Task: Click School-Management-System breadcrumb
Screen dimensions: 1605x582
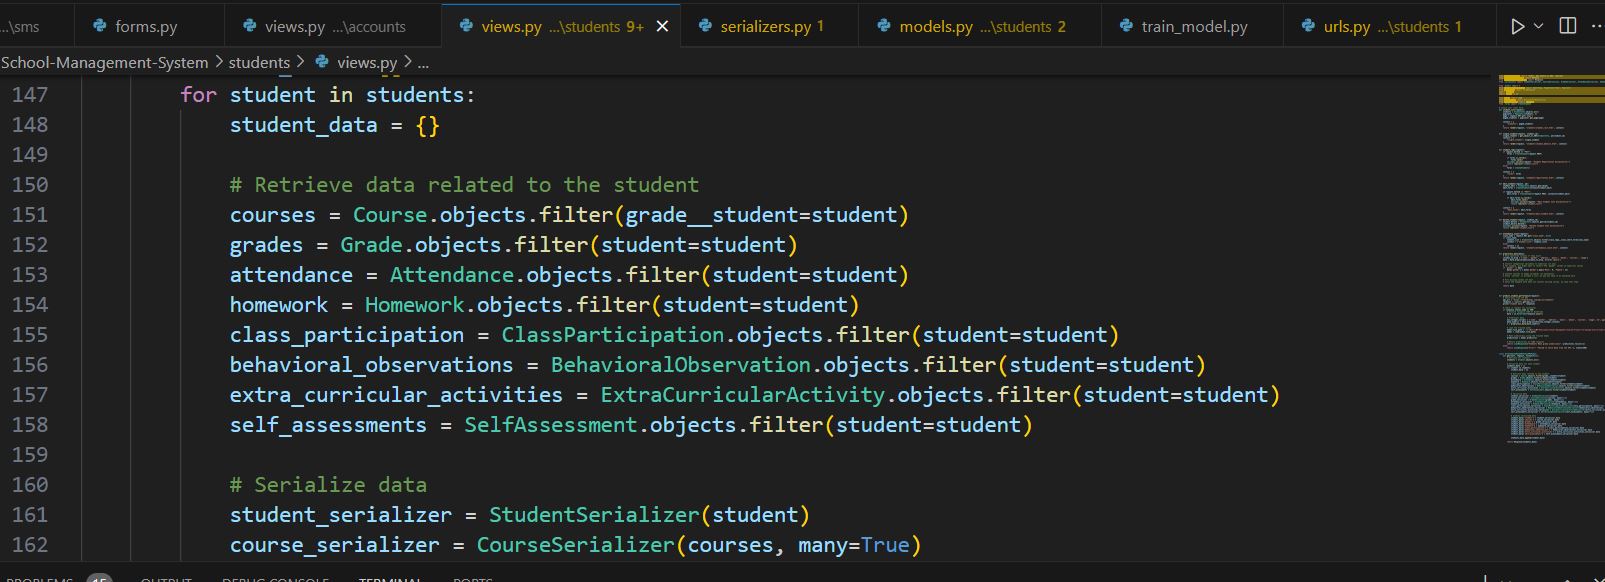Action: (x=105, y=63)
